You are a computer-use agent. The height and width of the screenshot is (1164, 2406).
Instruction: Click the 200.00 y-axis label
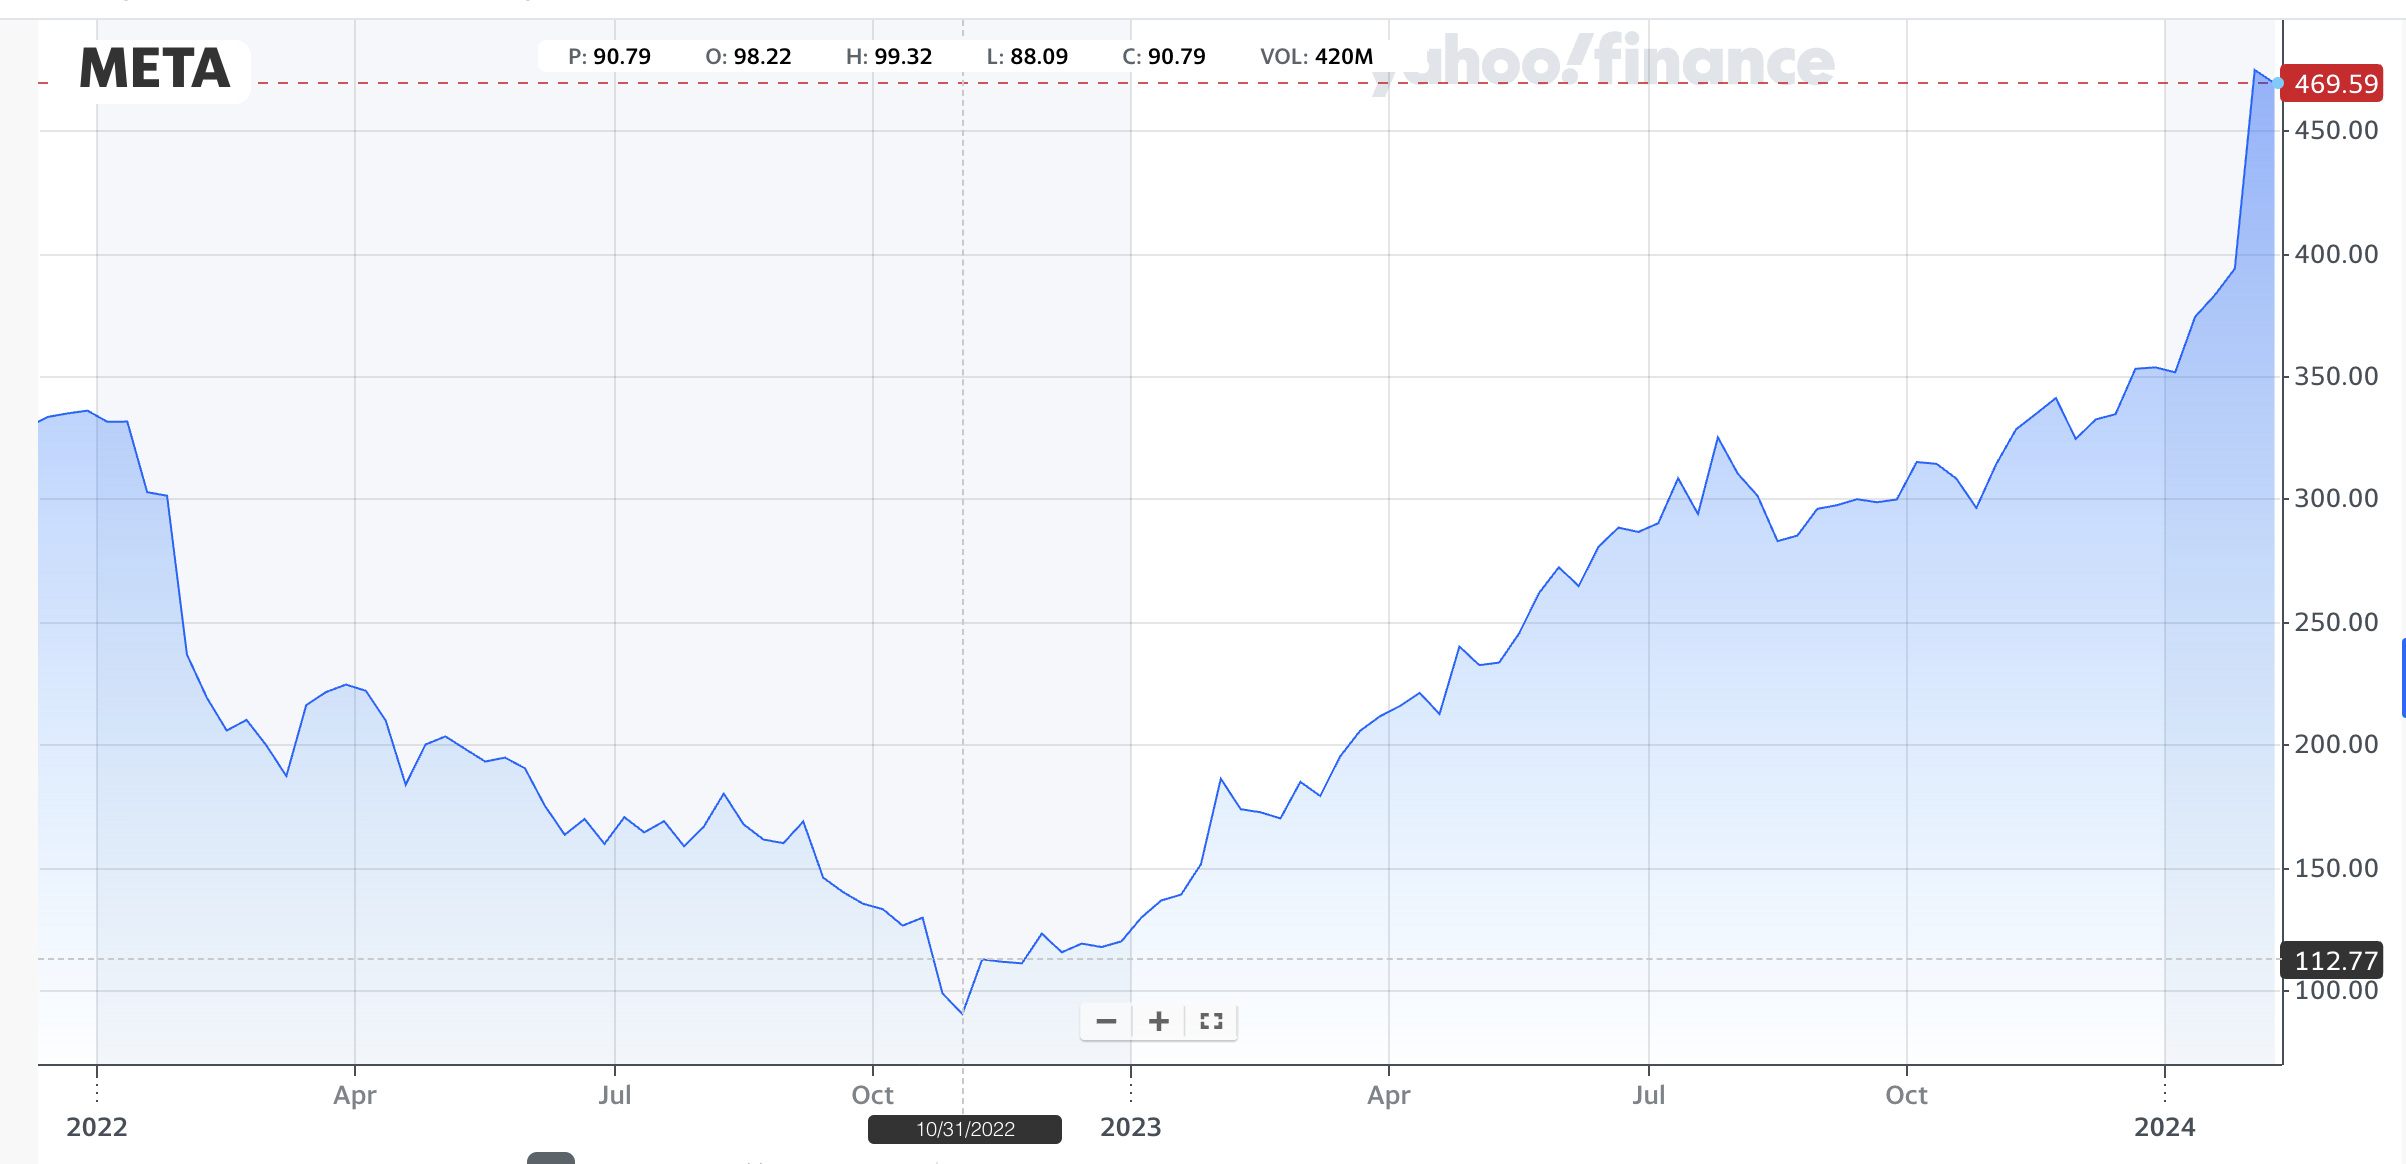point(2336,745)
